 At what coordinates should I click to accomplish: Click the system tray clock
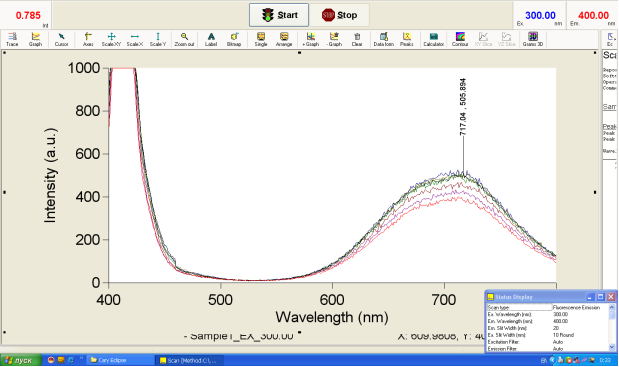605,360
